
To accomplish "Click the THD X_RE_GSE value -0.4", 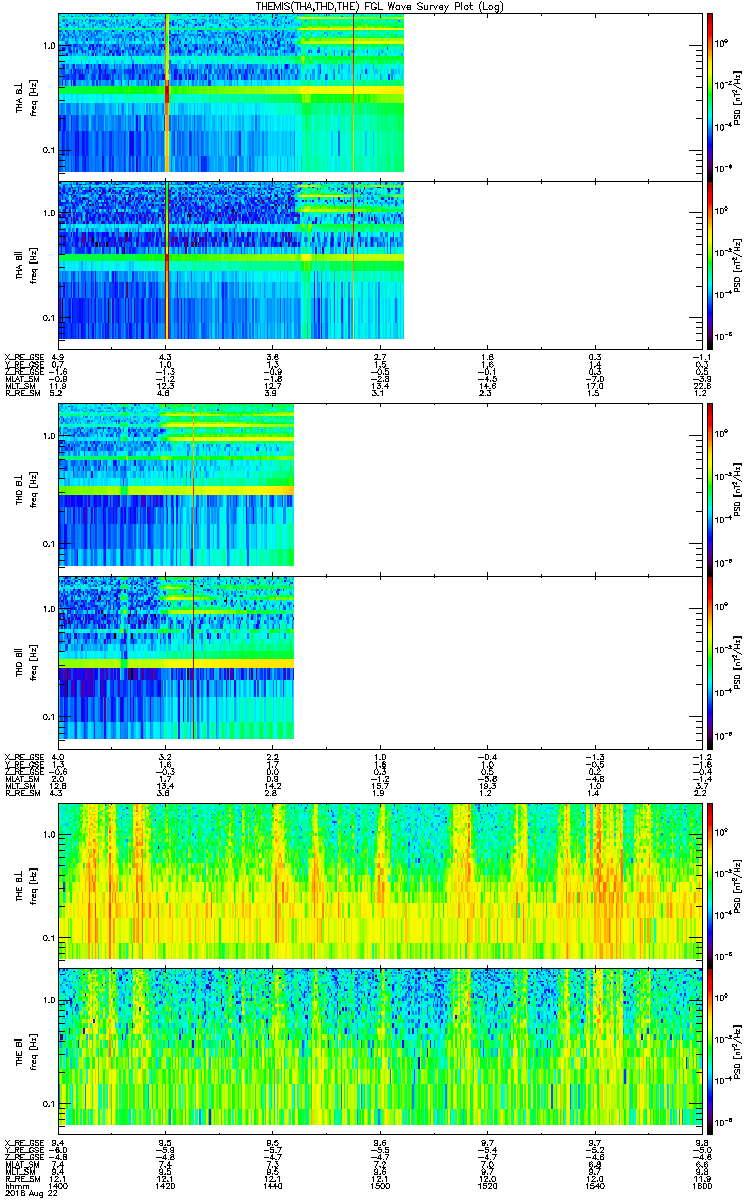I will coord(487,756).
